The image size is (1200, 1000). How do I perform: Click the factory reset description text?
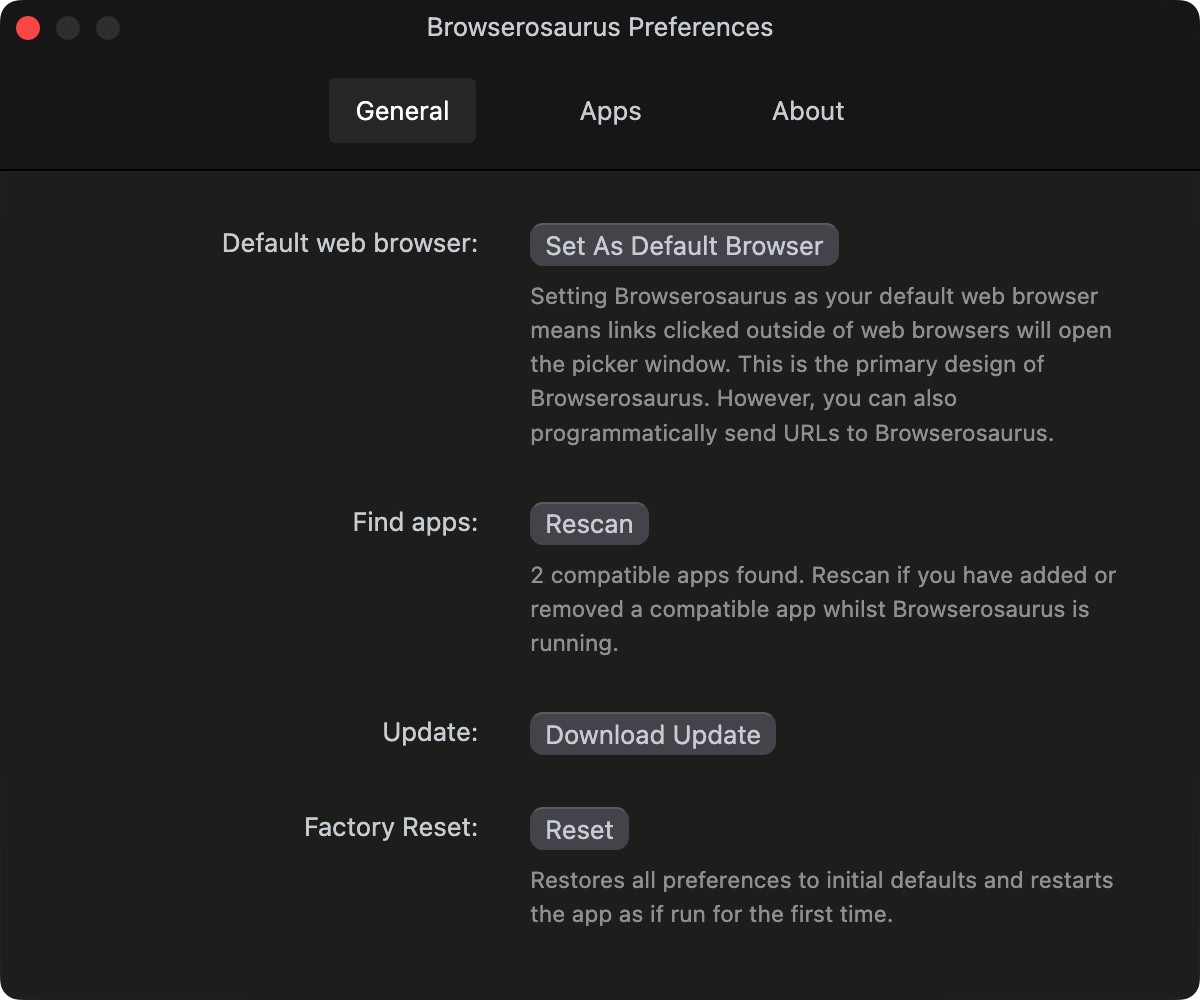[x=820, y=897]
